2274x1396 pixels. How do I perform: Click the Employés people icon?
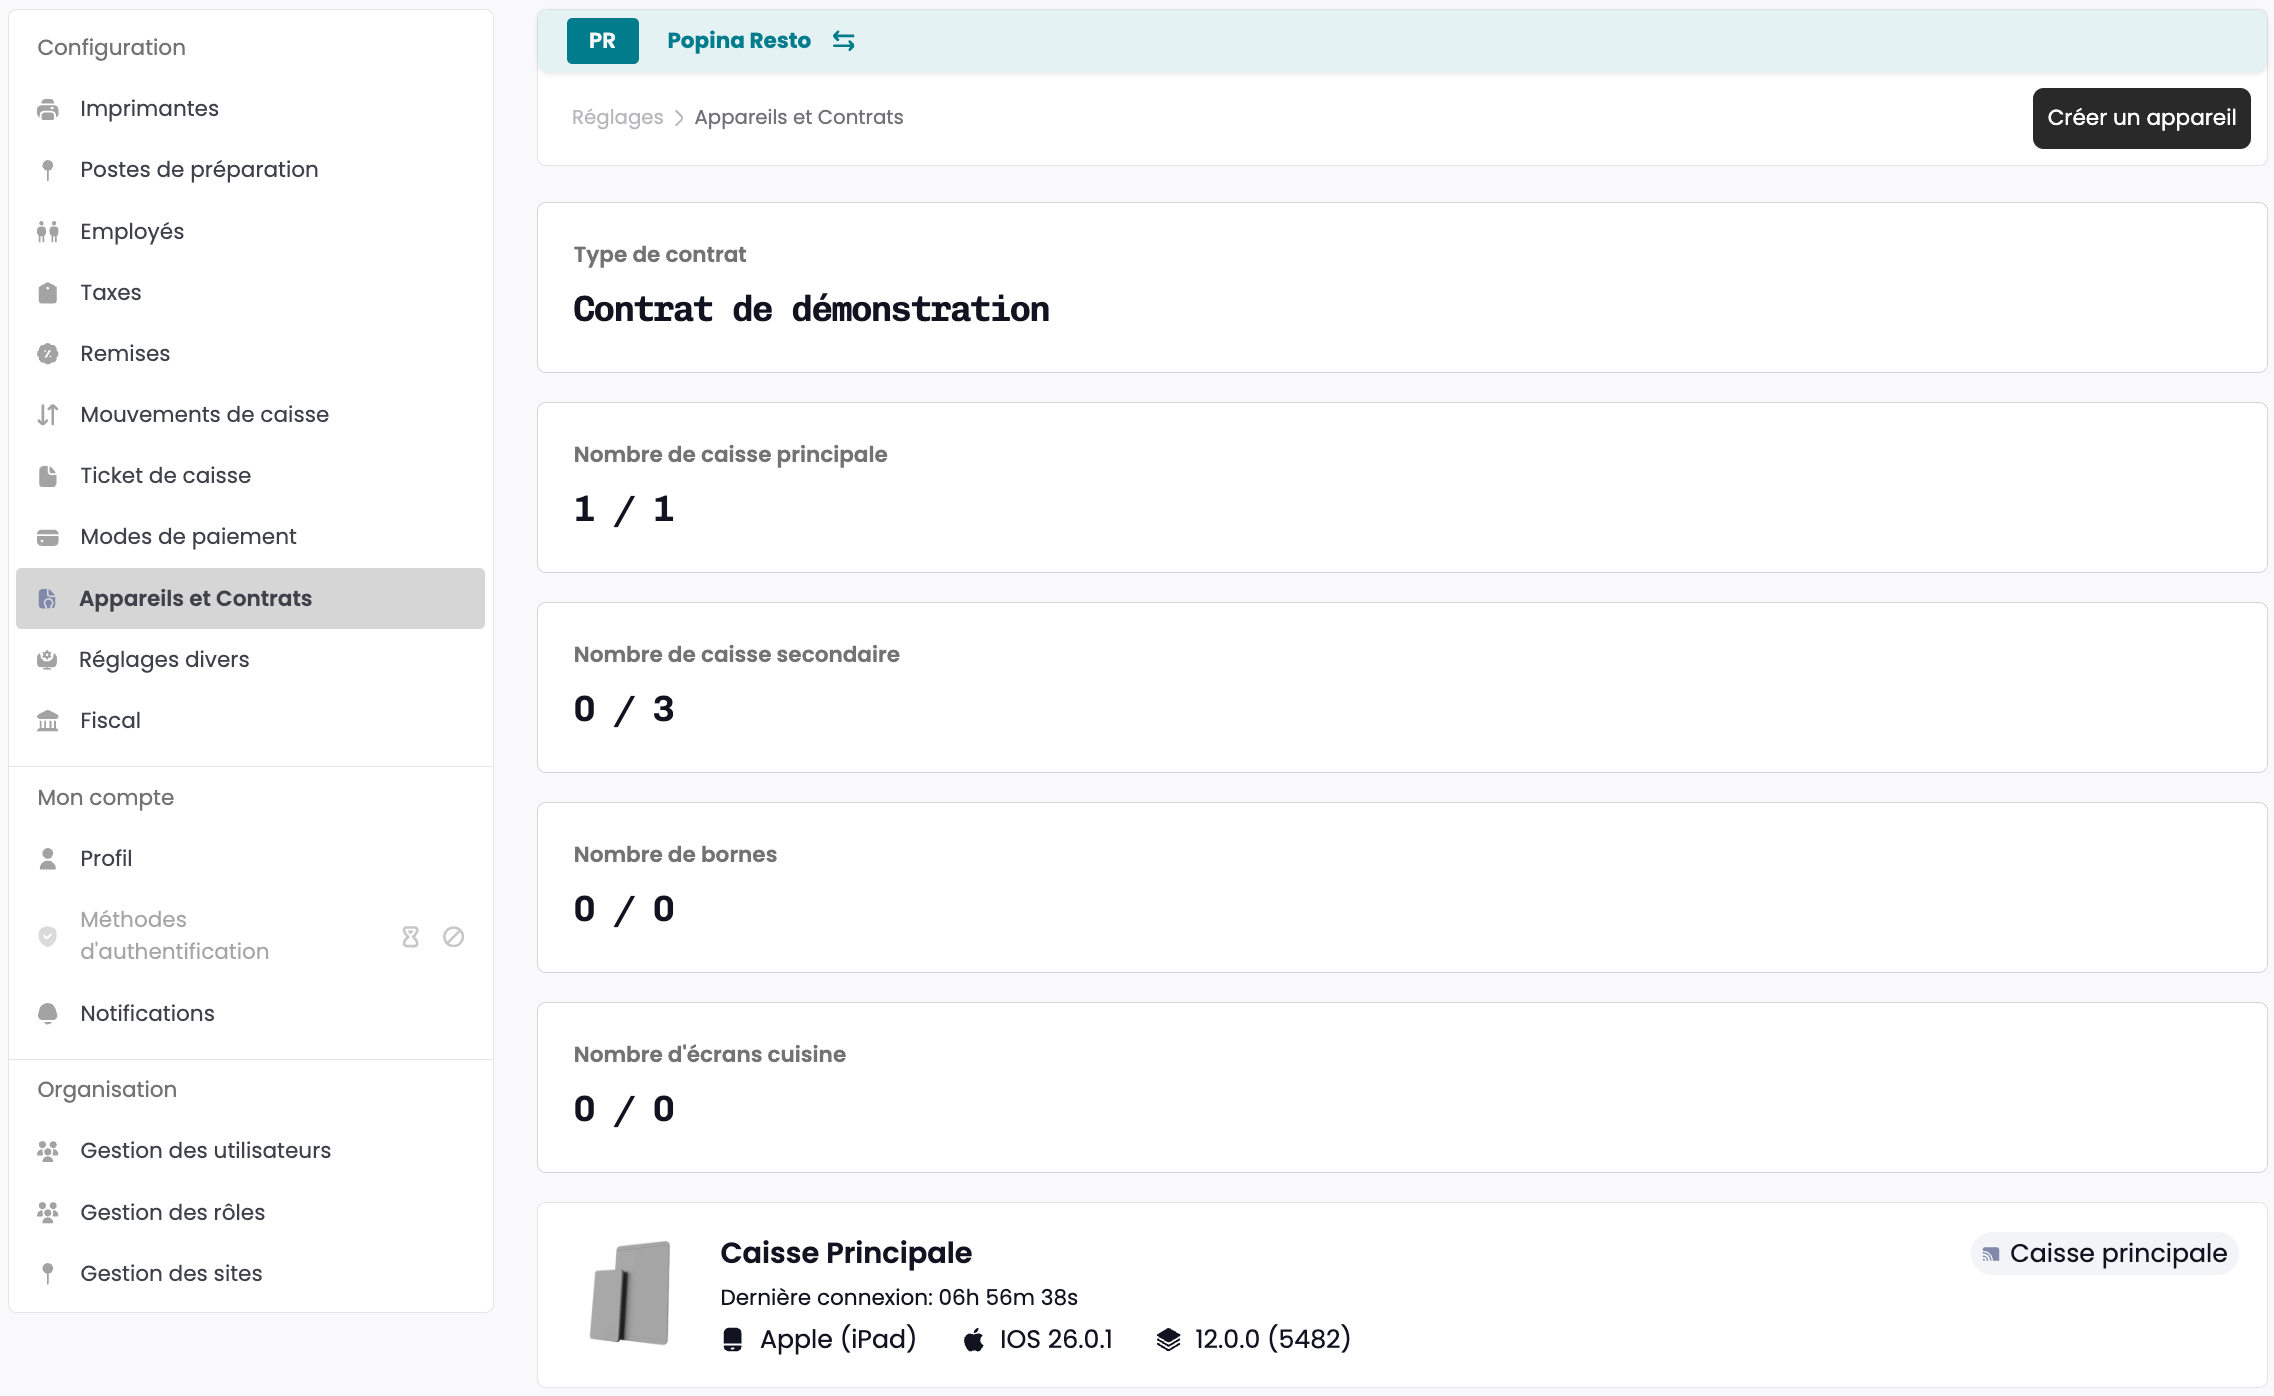point(47,232)
